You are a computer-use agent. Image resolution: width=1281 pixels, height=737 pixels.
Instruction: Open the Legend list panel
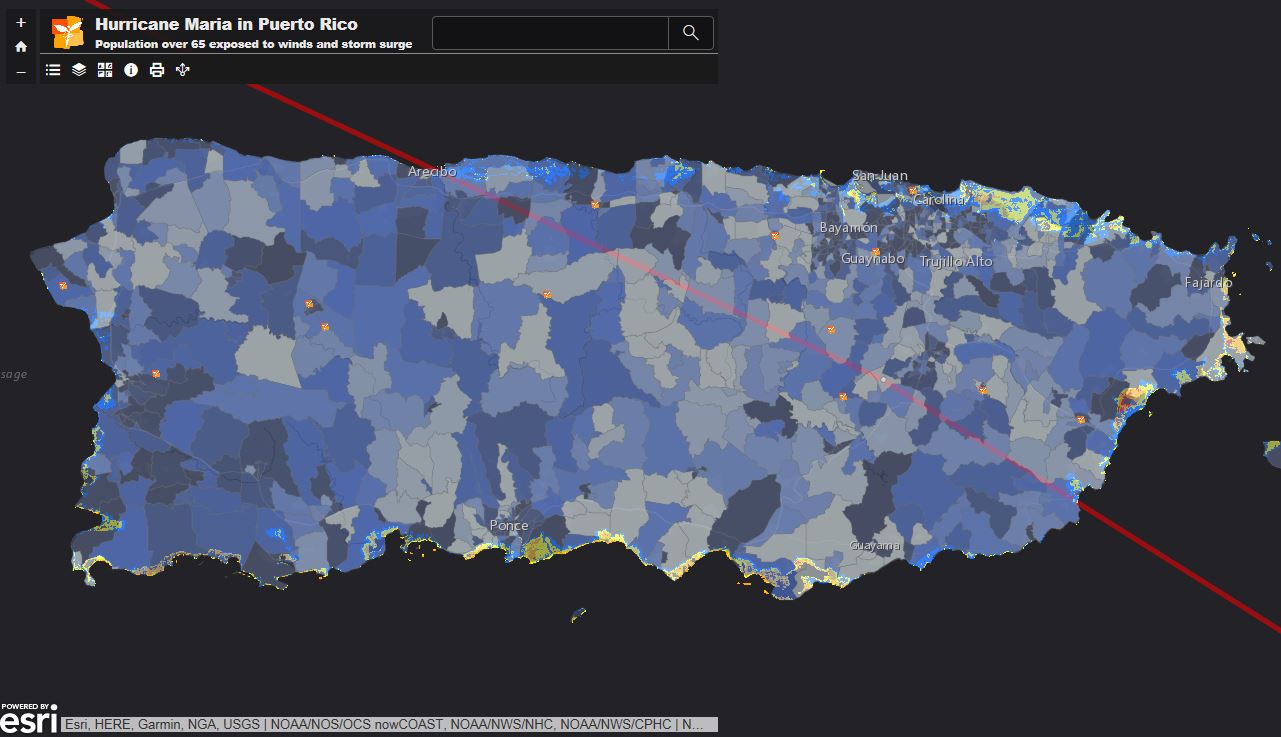(x=53, y=70)
